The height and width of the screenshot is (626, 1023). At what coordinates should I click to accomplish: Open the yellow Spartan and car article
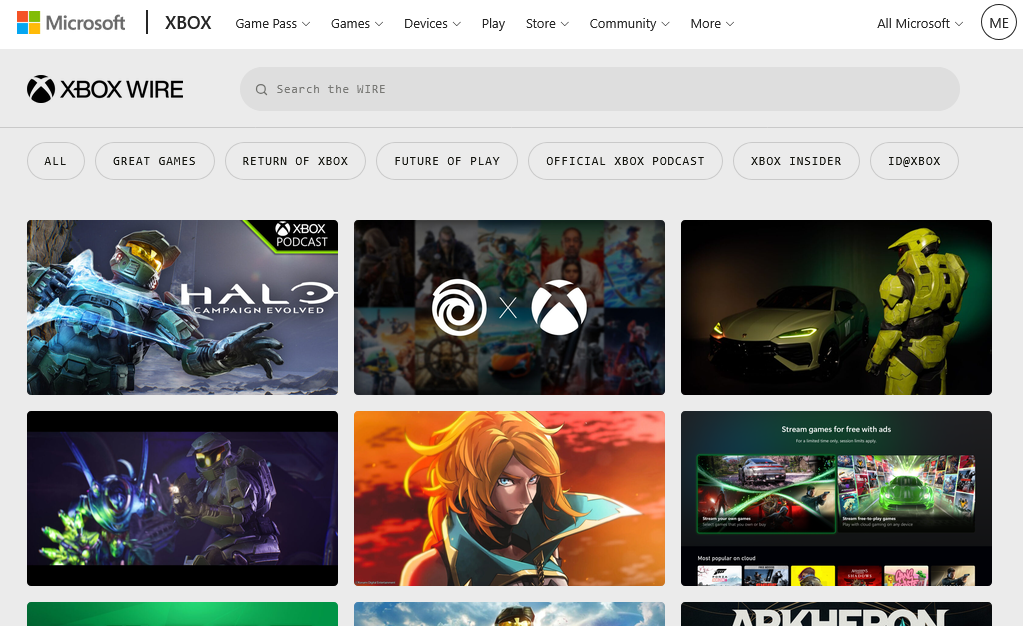pos(836,307)
